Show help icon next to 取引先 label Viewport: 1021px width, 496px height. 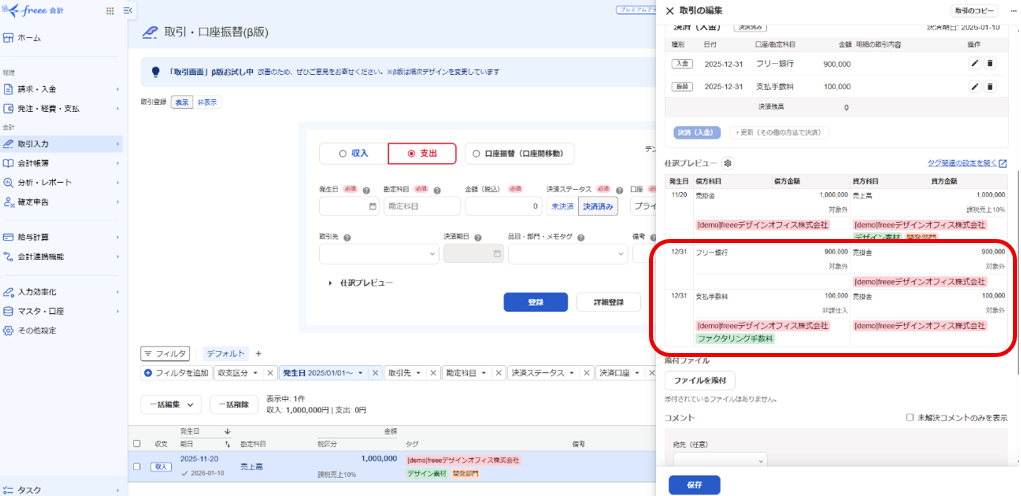coord(347,238)
